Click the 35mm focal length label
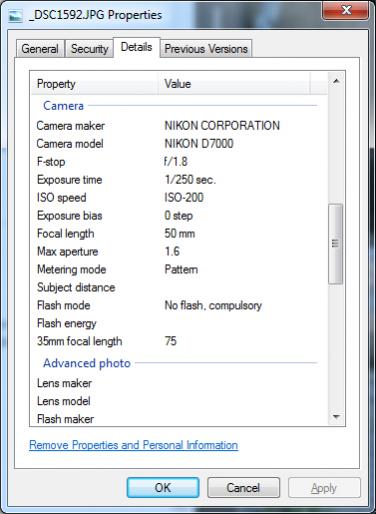This screenshot has width=376, height=514. click(80, 341)
